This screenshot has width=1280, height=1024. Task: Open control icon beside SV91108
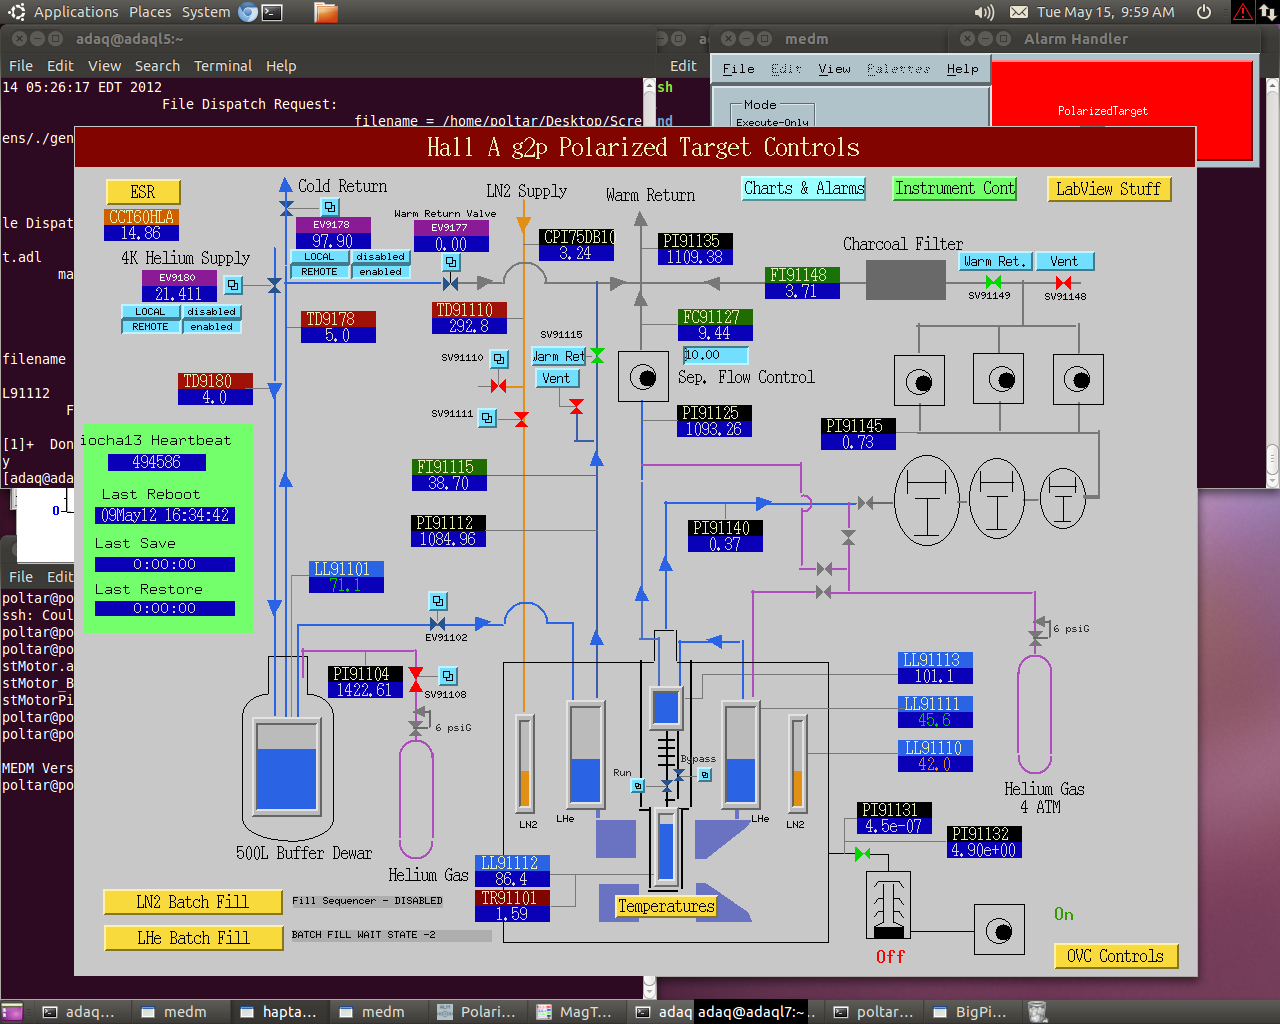pos(448,676)
